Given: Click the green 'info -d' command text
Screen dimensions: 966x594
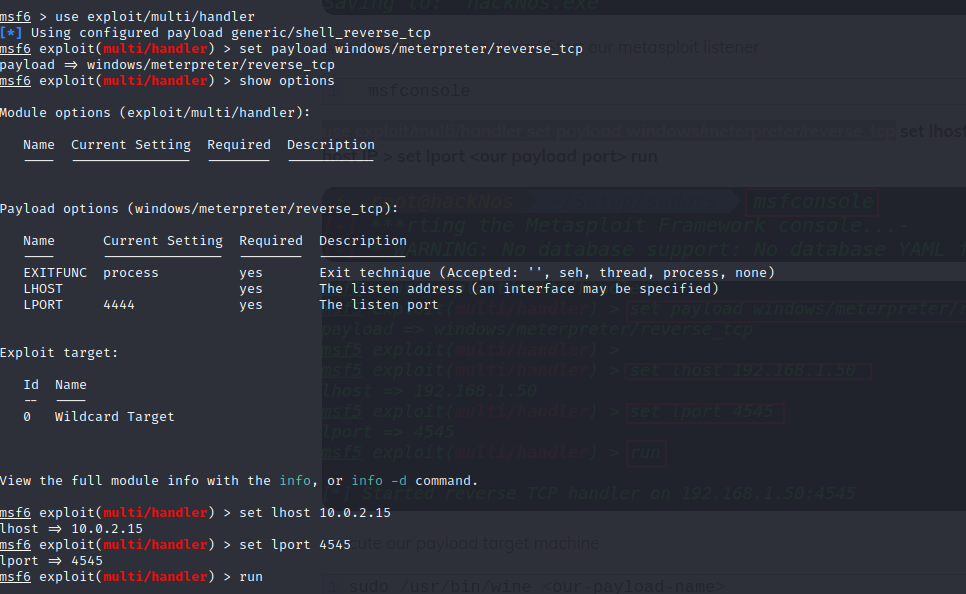Looking at the screenshot, I should pos(379,481).
